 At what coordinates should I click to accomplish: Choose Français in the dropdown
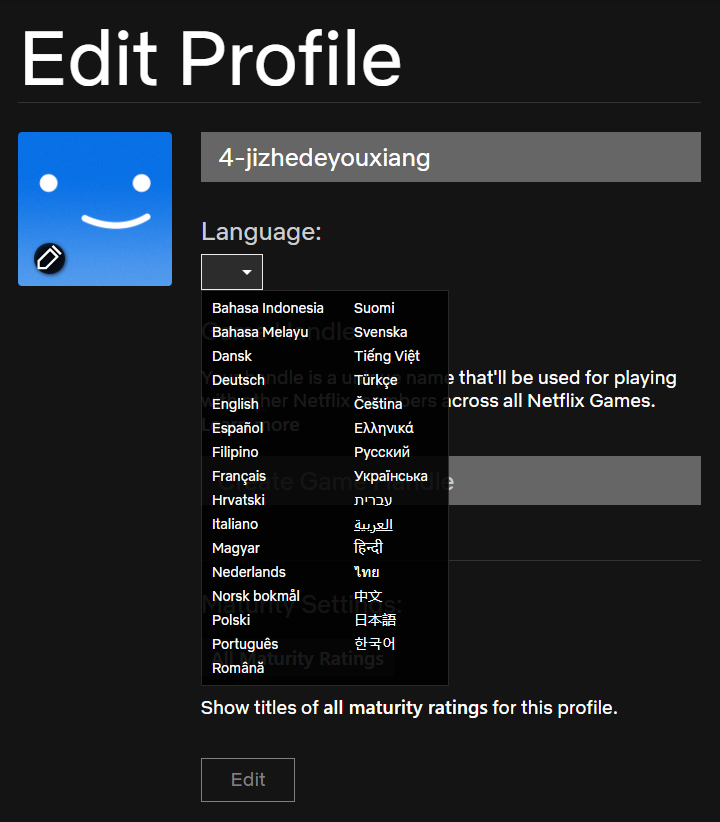tap(239, 477)
